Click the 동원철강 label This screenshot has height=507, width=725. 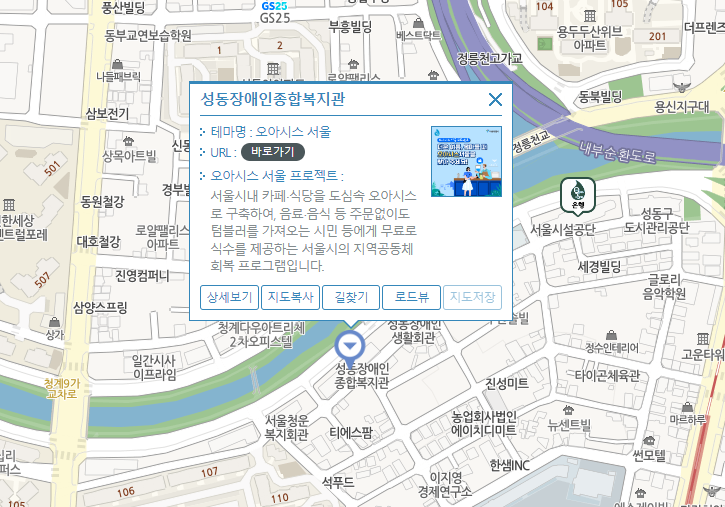(103, 202)
